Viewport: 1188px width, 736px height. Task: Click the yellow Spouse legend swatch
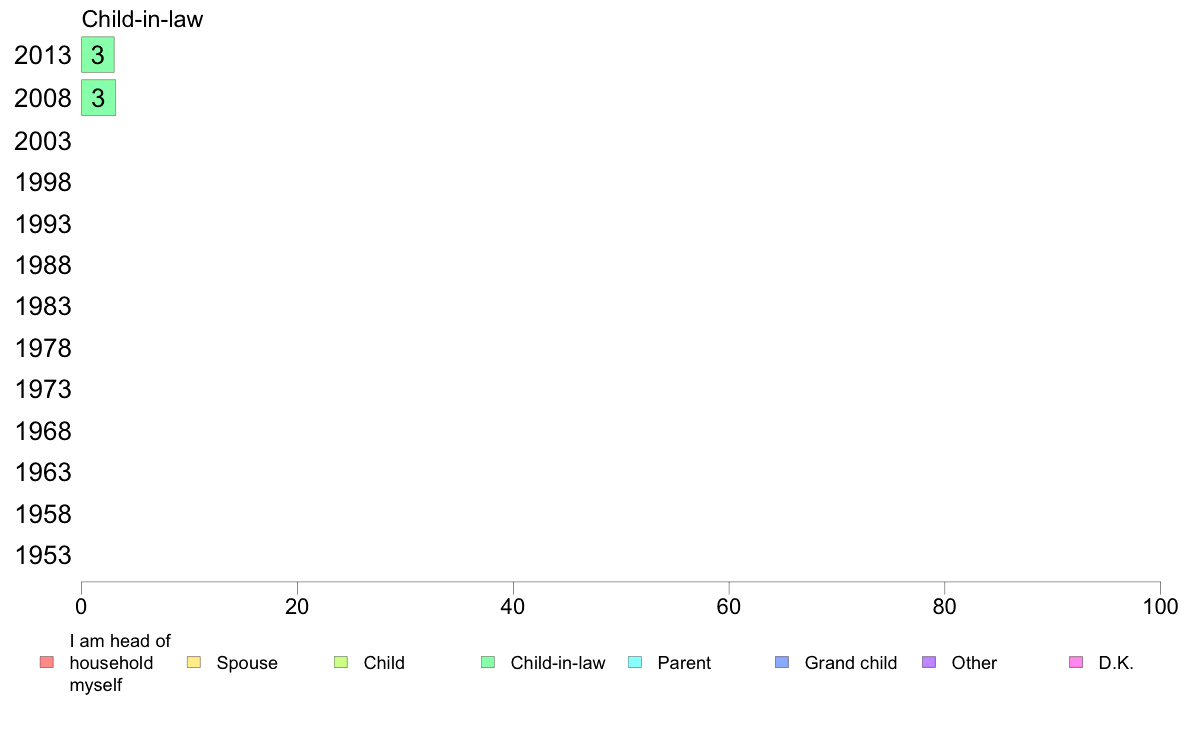(194, 662)
